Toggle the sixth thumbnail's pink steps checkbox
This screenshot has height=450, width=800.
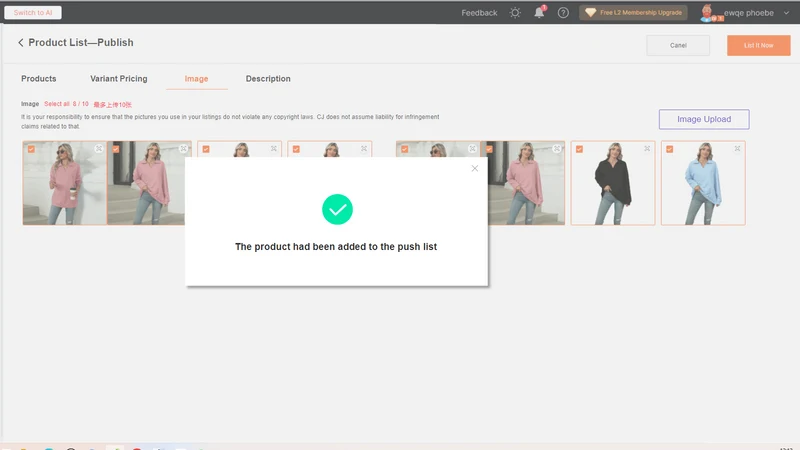tap(489, 149)
